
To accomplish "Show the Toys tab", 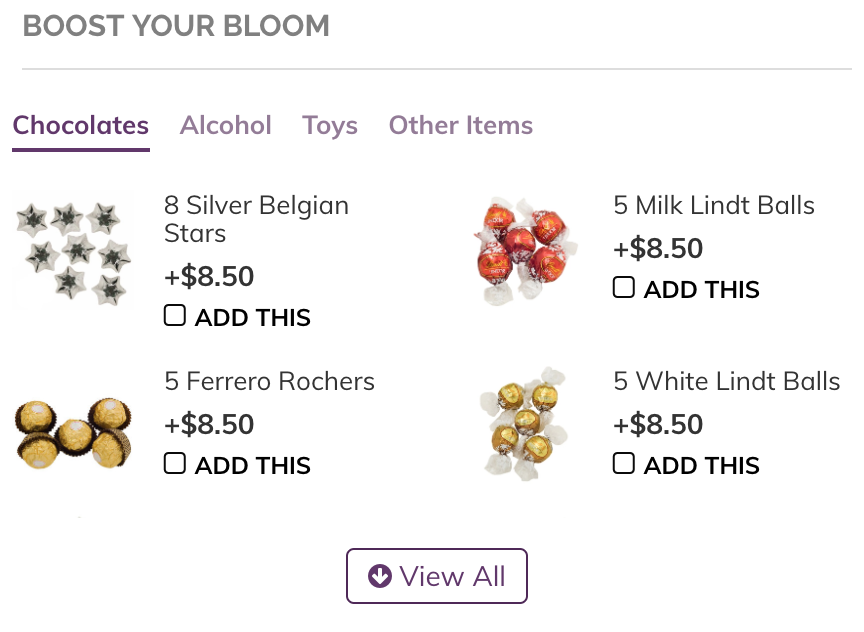I will click(x=330, y=126).
